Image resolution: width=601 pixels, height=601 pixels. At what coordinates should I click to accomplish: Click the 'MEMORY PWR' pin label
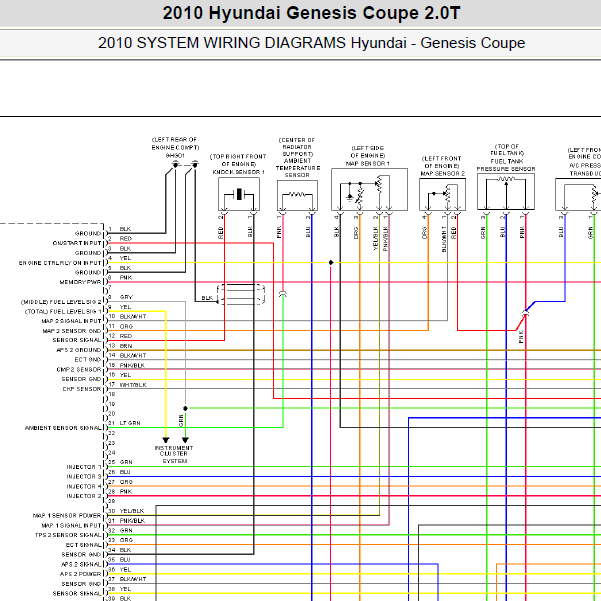coord(80,282)
